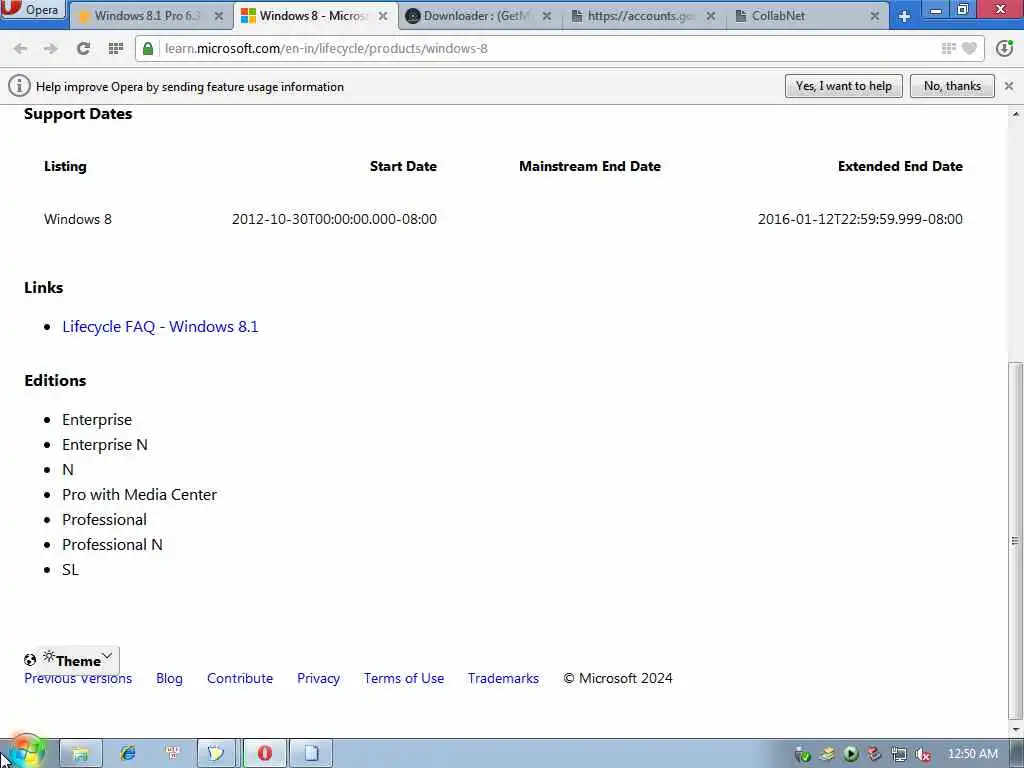Close the Downloader tab
The width and height of the screenshot is (1024, 768).
pyautogui.click(x=547, y=16)
